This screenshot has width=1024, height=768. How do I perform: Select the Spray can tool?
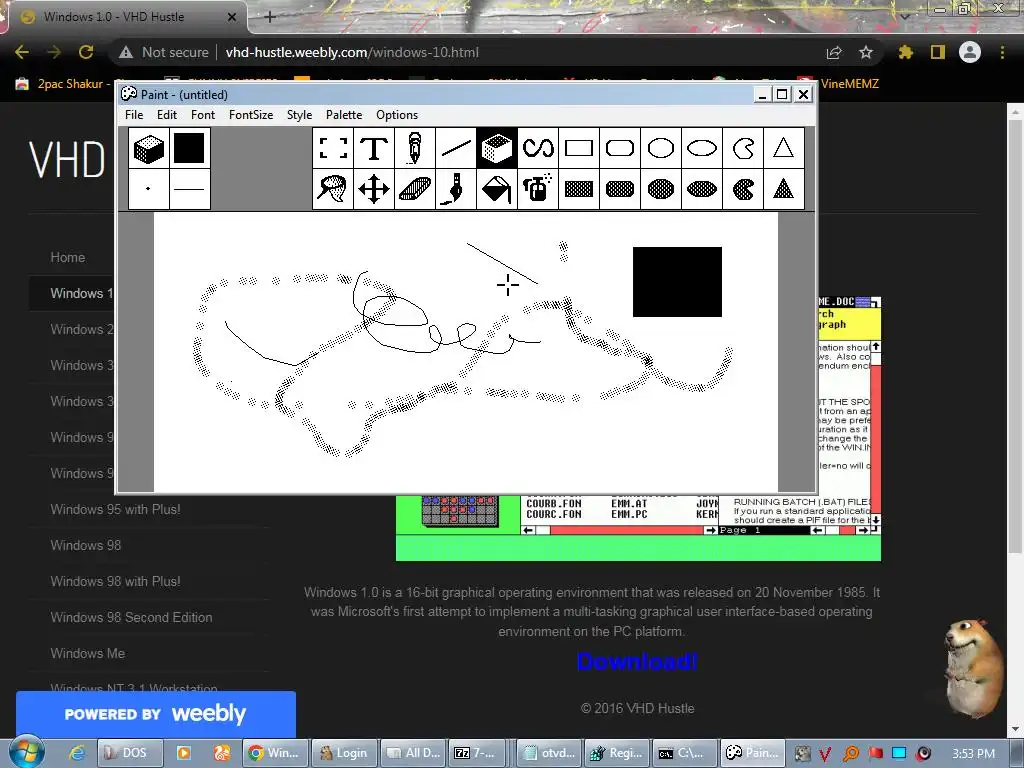click(x=538, y=189)
